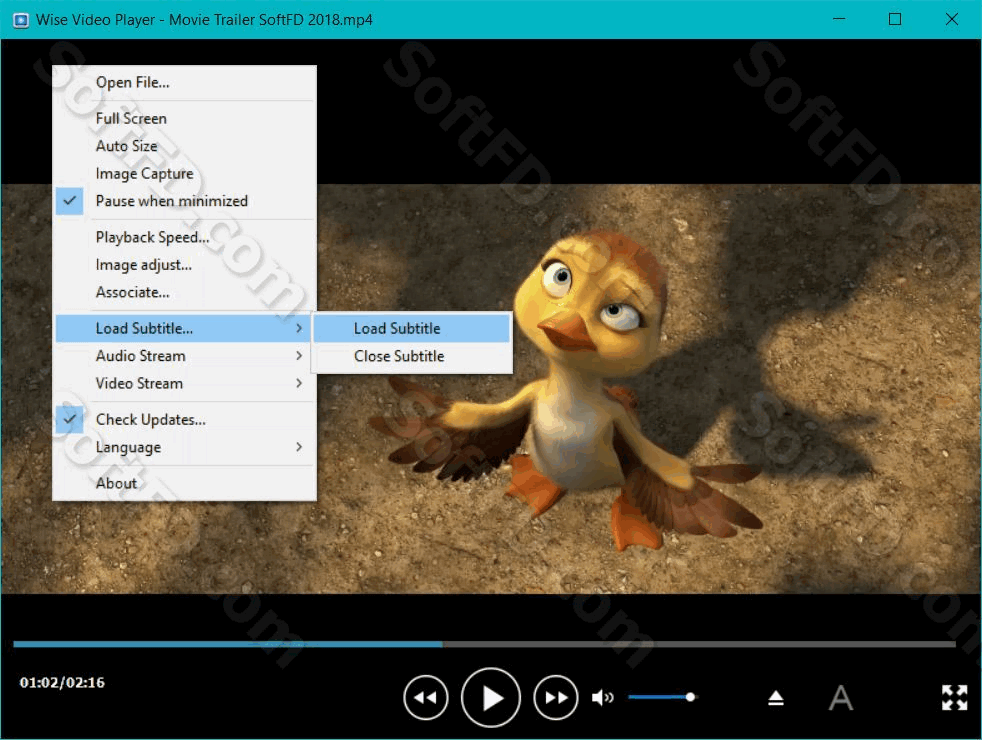Minimize the Wise Video Player window

[839, 19]
